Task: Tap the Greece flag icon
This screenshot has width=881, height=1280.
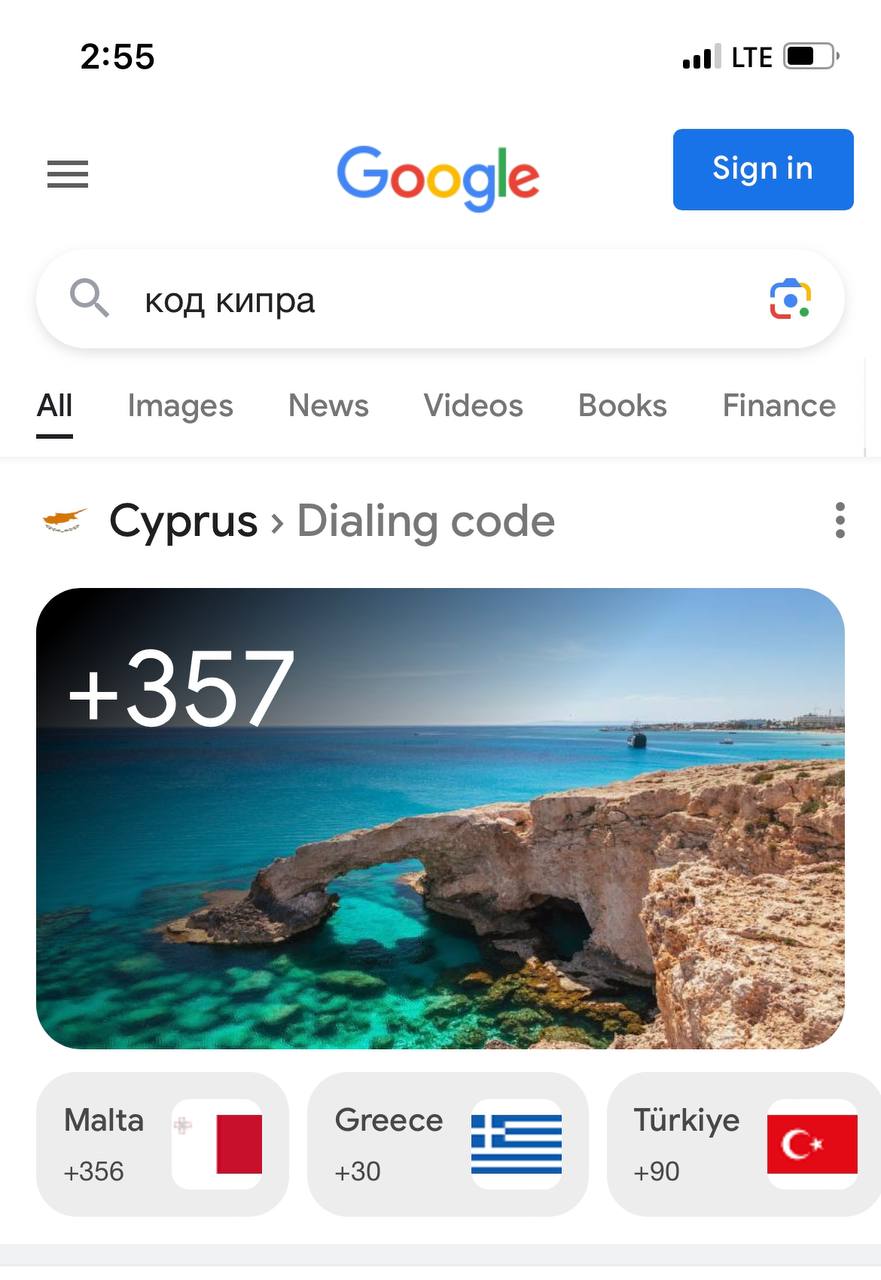Action: coord(516,1144)
